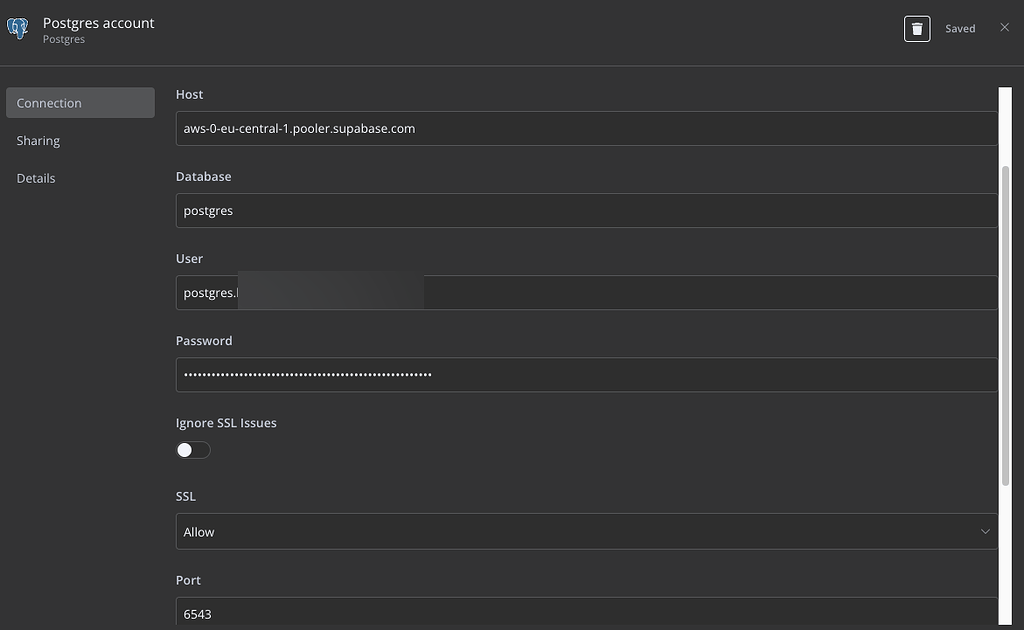This screenshot has height=630, width=1024.
Task: Click the Port field showing 6543
Action: (x=585, y=613)
